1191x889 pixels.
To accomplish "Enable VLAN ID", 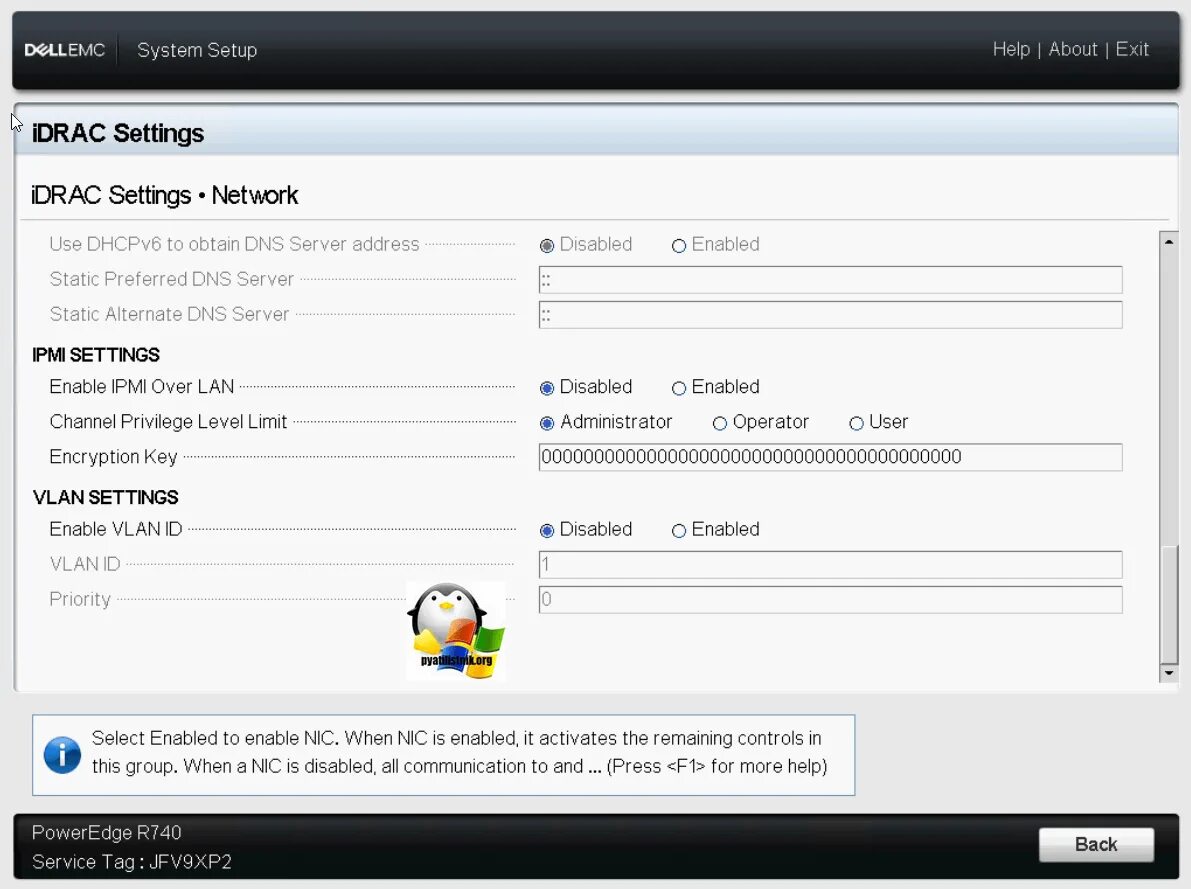I will pos(679,530).
